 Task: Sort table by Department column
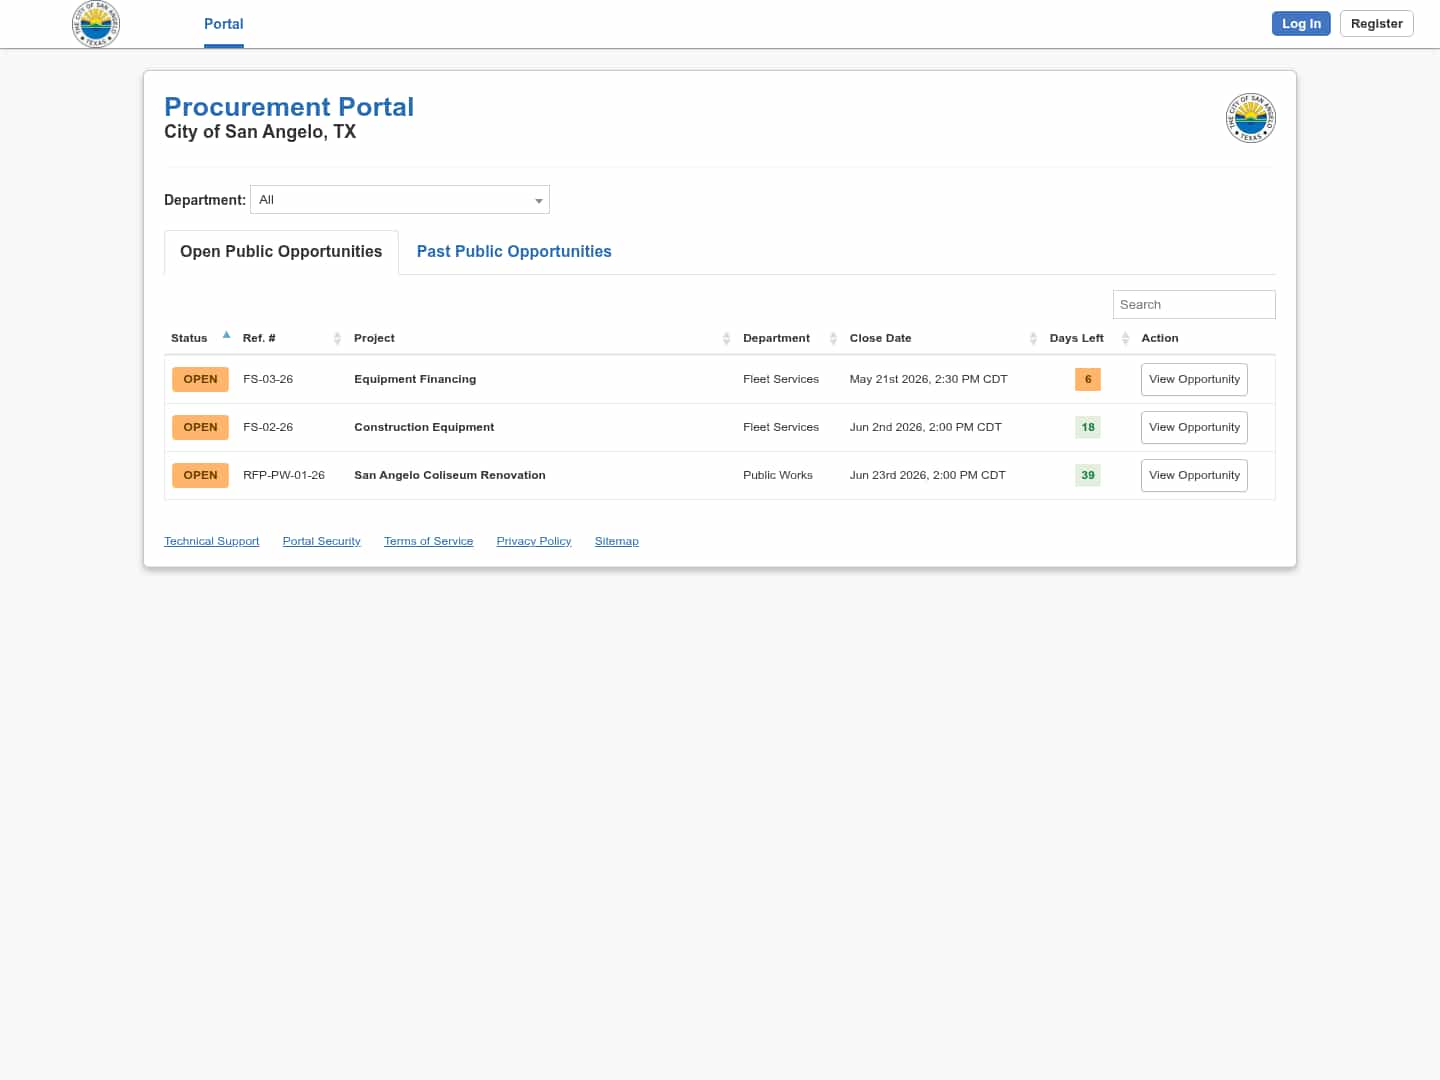(833, 338)
